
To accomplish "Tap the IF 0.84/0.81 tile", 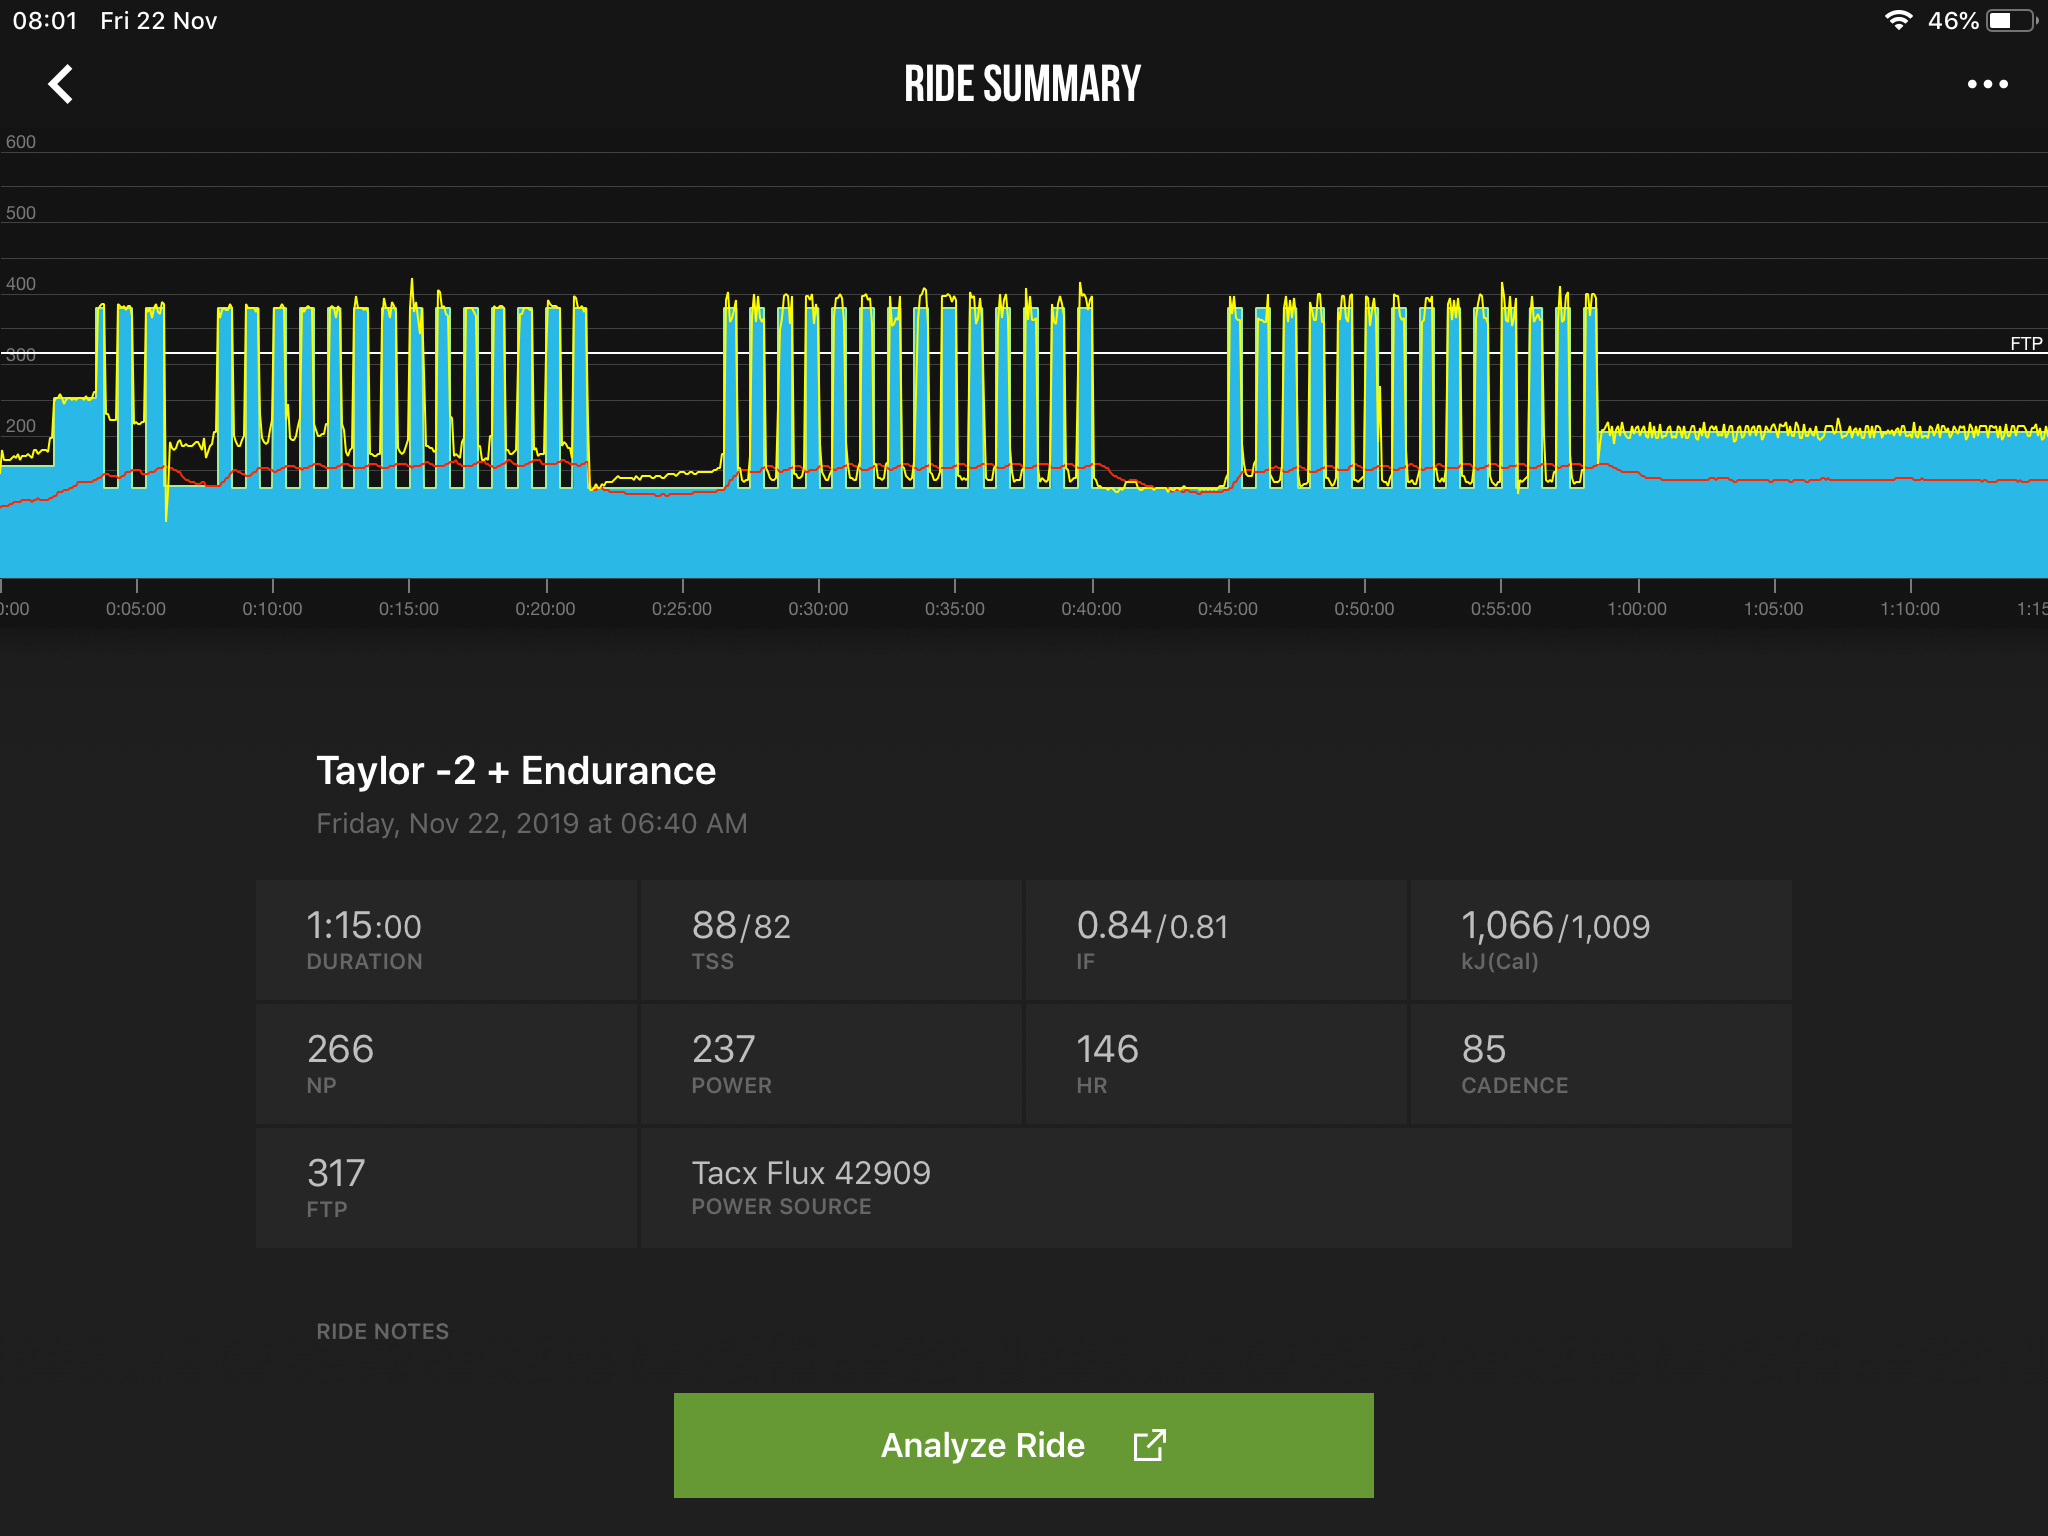I will tap(1216, 940).
